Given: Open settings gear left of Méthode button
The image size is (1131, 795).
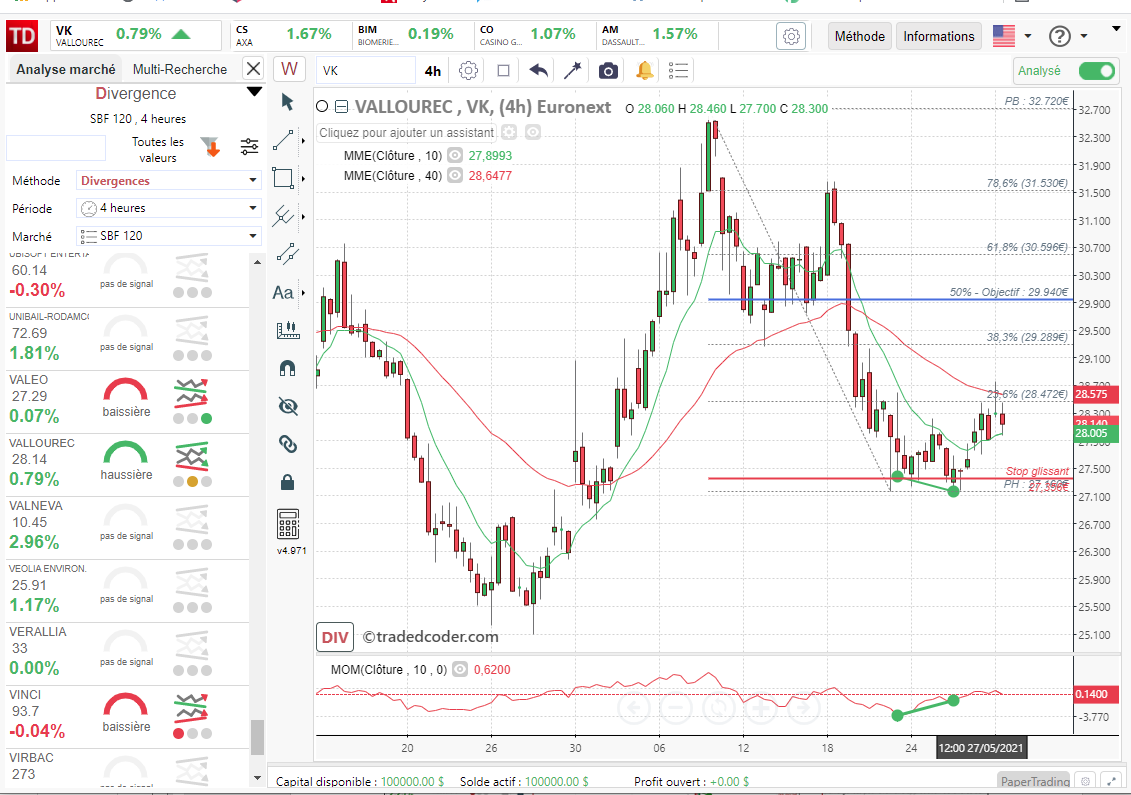Looking at the screenshot, I should point(791,36).
